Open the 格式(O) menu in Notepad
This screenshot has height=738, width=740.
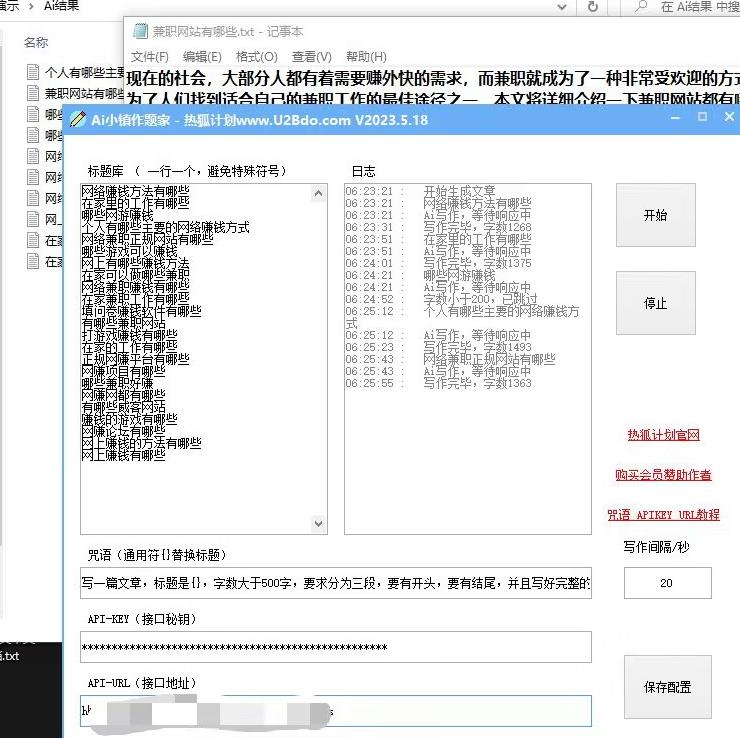pos(256,57)
